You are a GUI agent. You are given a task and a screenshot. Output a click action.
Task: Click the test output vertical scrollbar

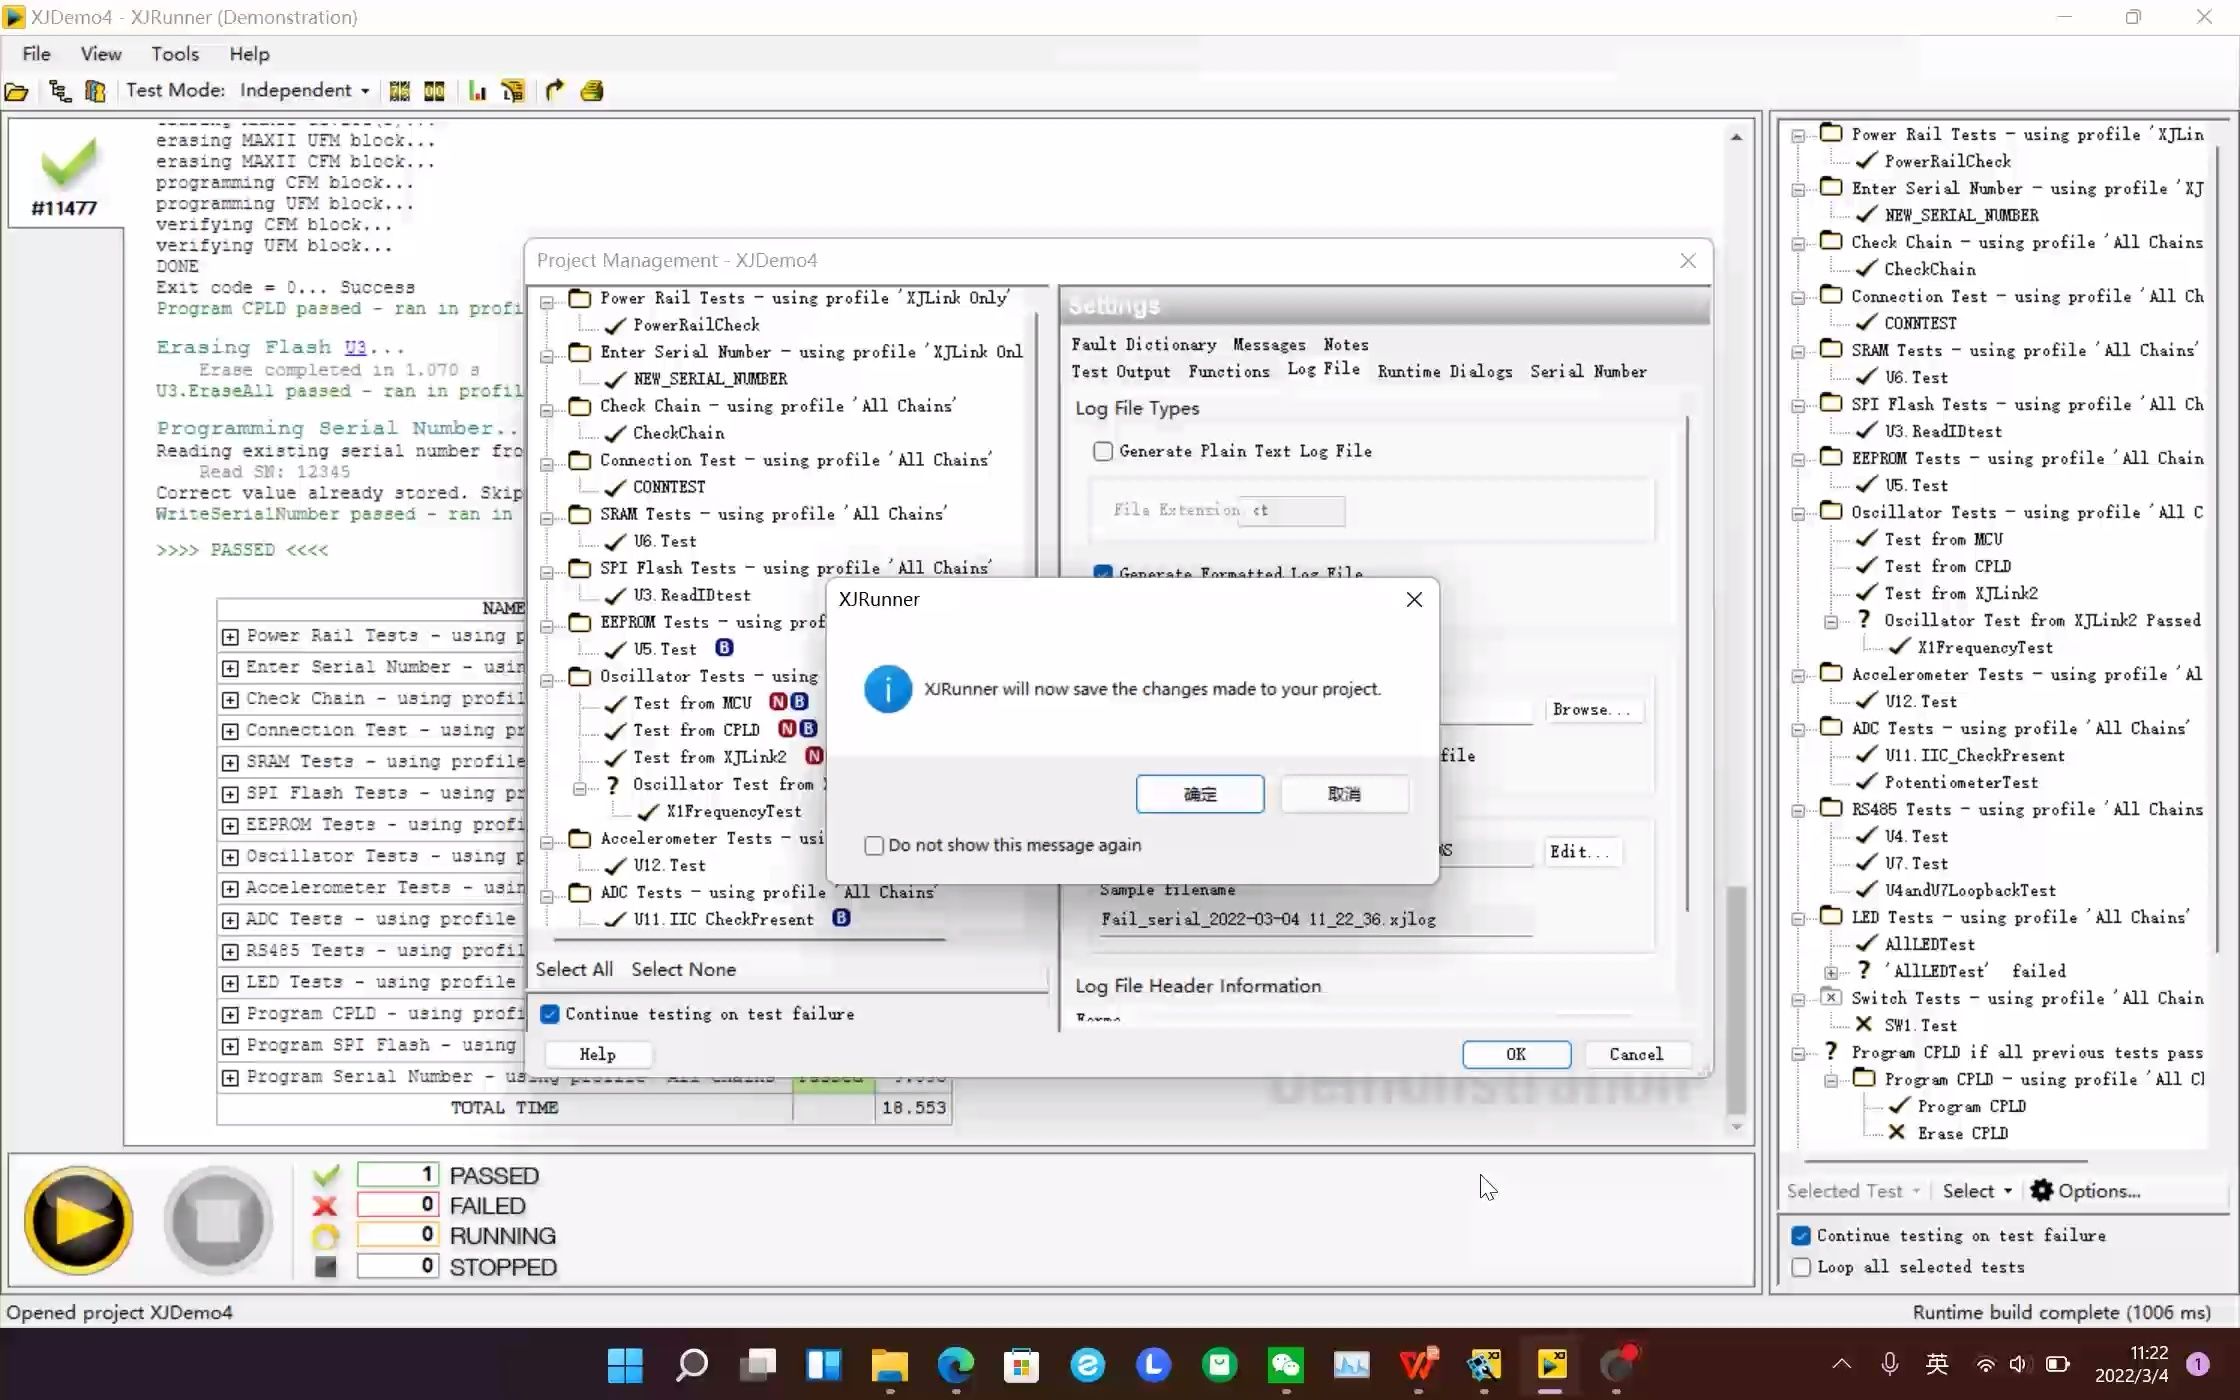[1737, 999]
